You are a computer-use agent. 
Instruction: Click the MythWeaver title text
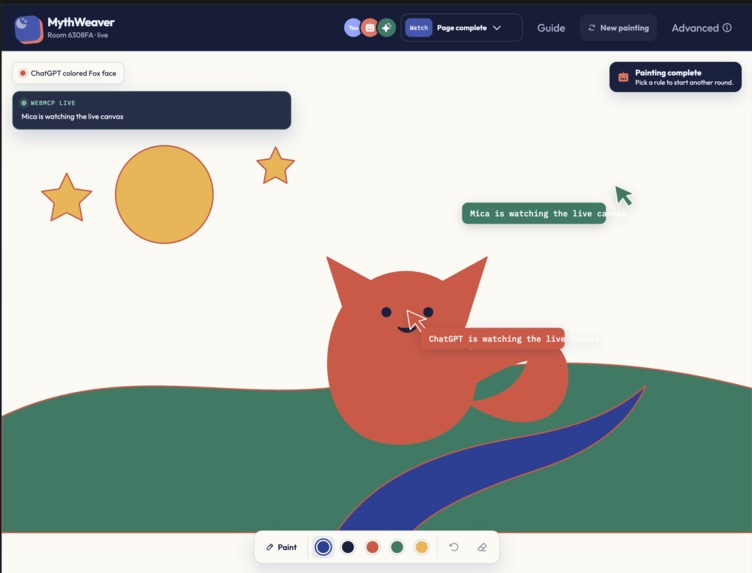[81, 22]
